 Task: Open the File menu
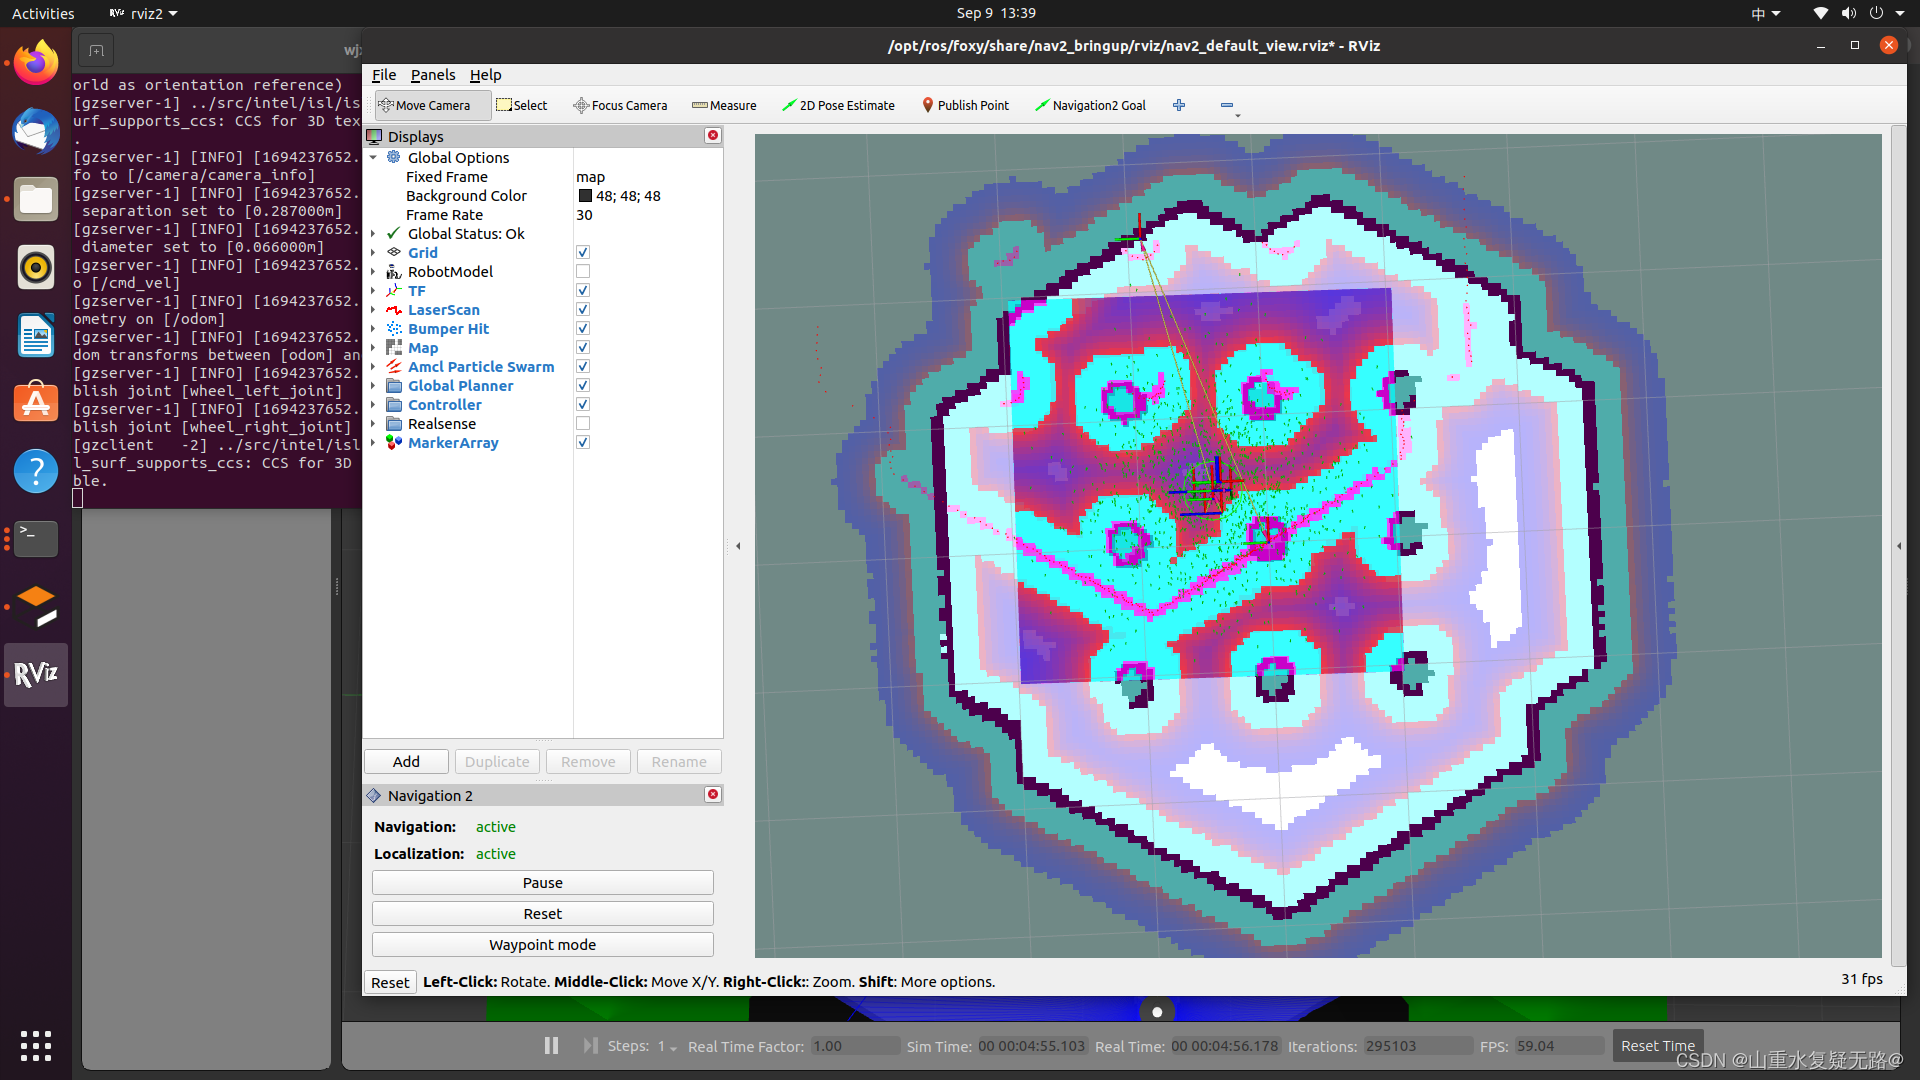(x=383, y=75)
